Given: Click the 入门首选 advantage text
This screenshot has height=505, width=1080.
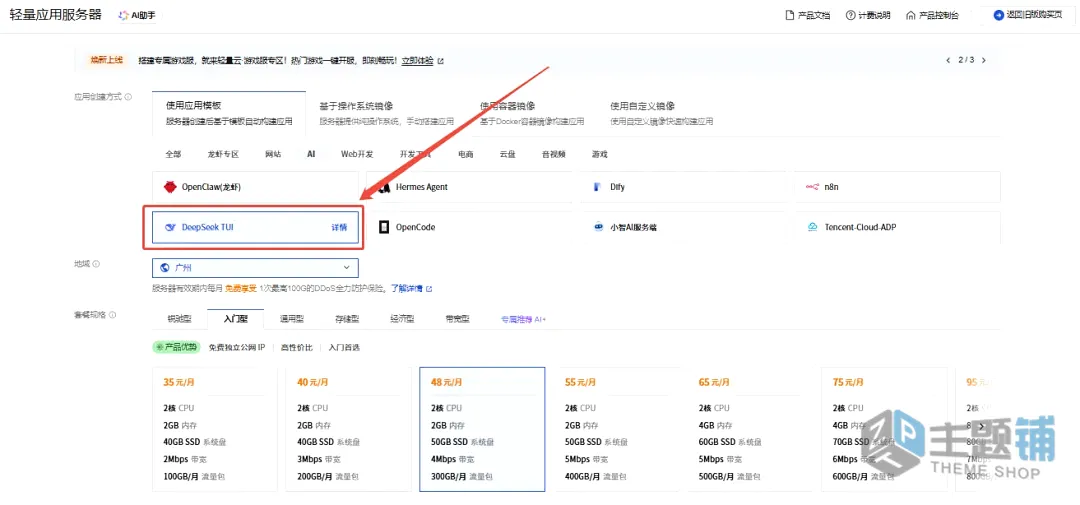Looking at the screenshot, I should click(x=344, y=347).
